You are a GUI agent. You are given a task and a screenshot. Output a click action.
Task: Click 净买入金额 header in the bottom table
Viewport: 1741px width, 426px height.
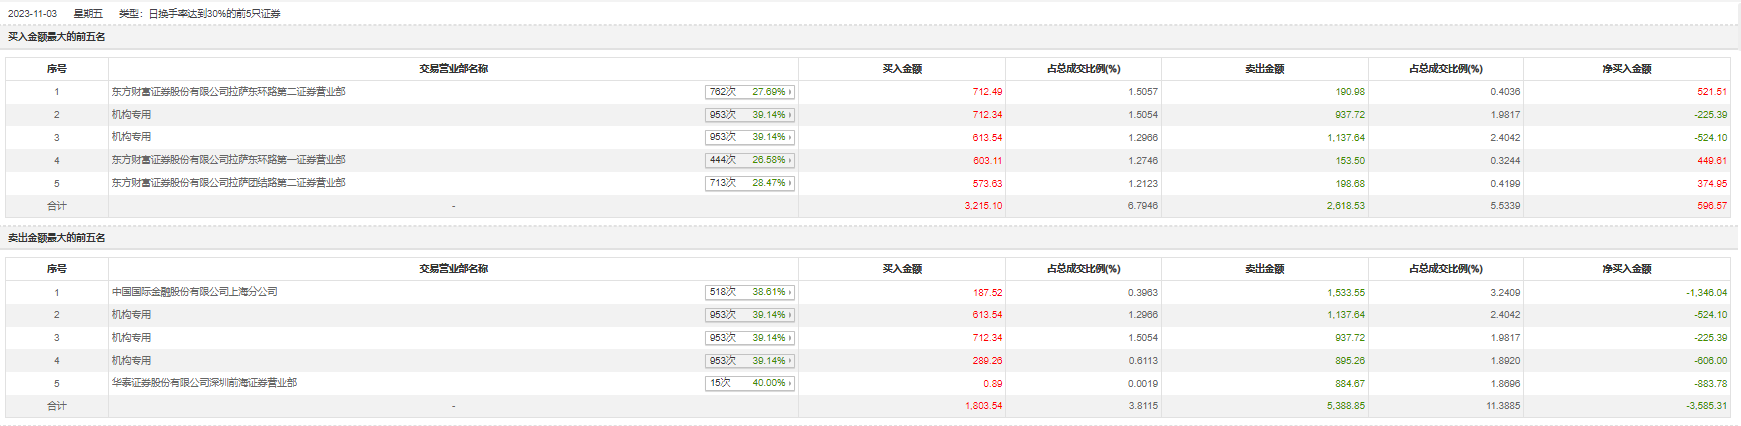pyautogui.click(x=1626, y=269)
